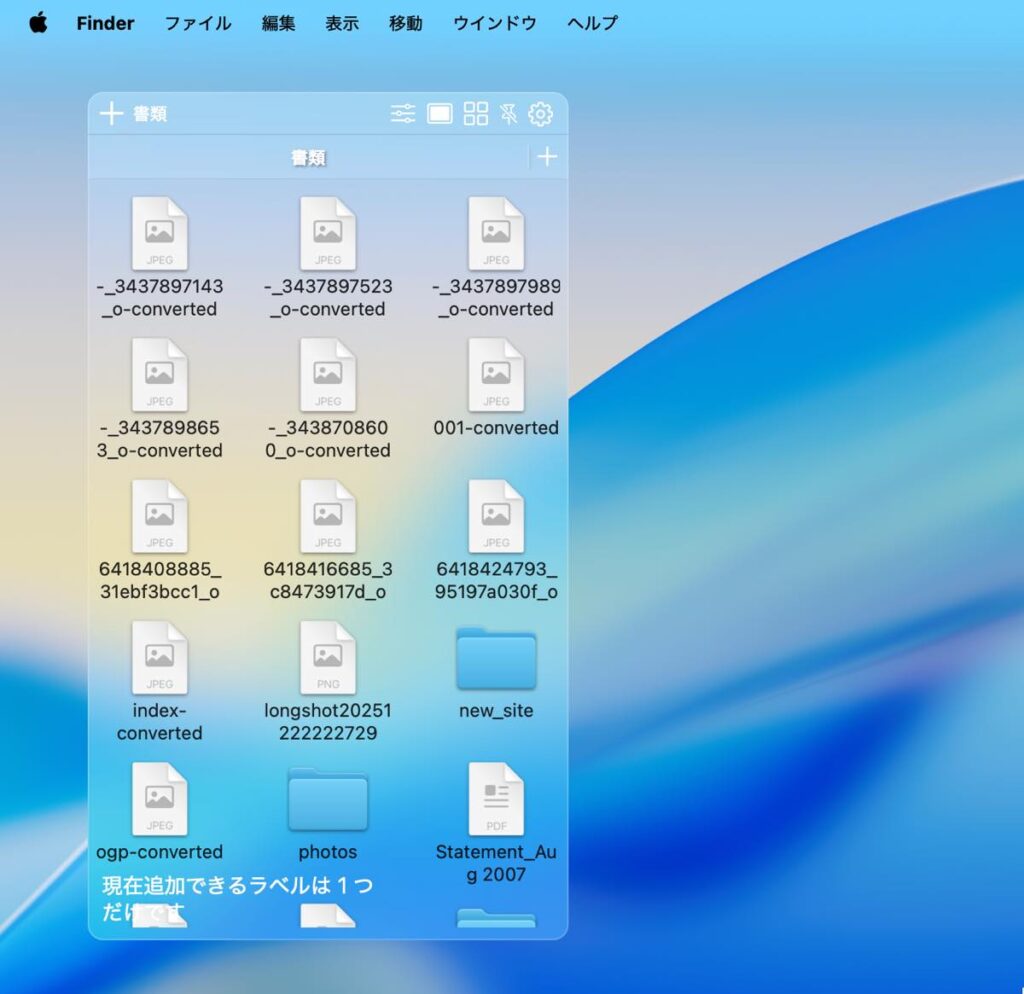Viewport: 1024px width, 994px height.
Task: Select the ogp-converted JPEG file
Action: coord(160,800)
